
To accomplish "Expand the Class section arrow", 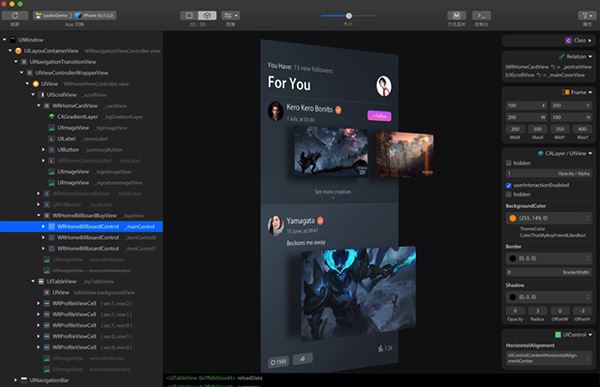I will [x=590, y=40].
